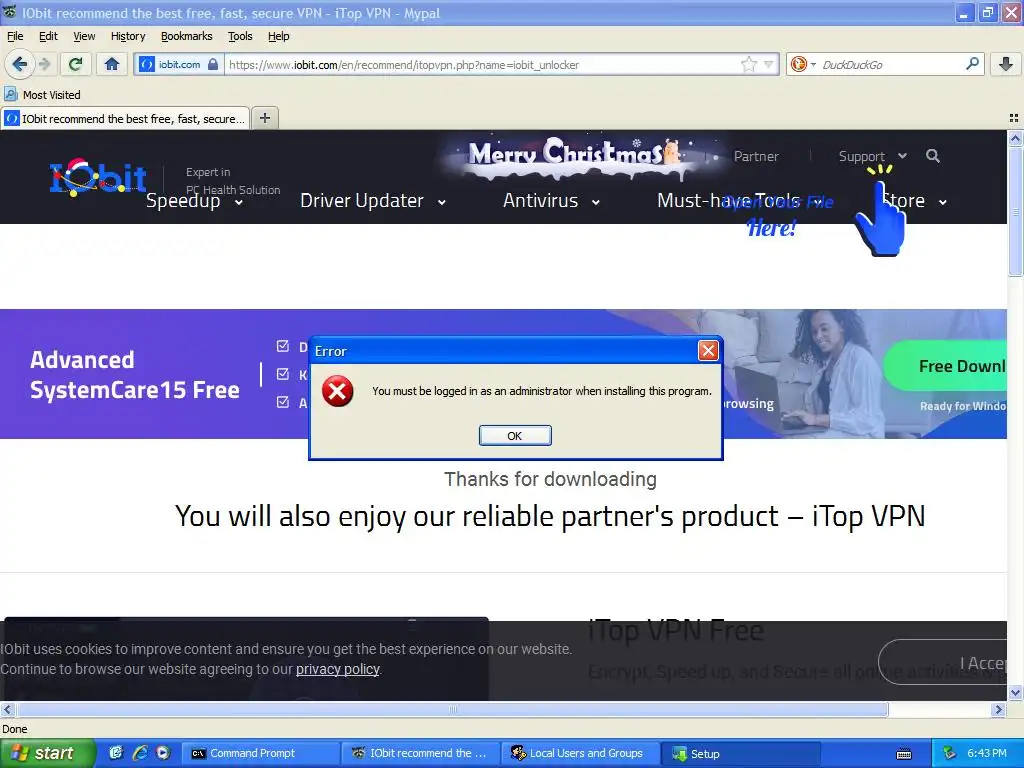Click the forward navigation arrow

[44, 64]
